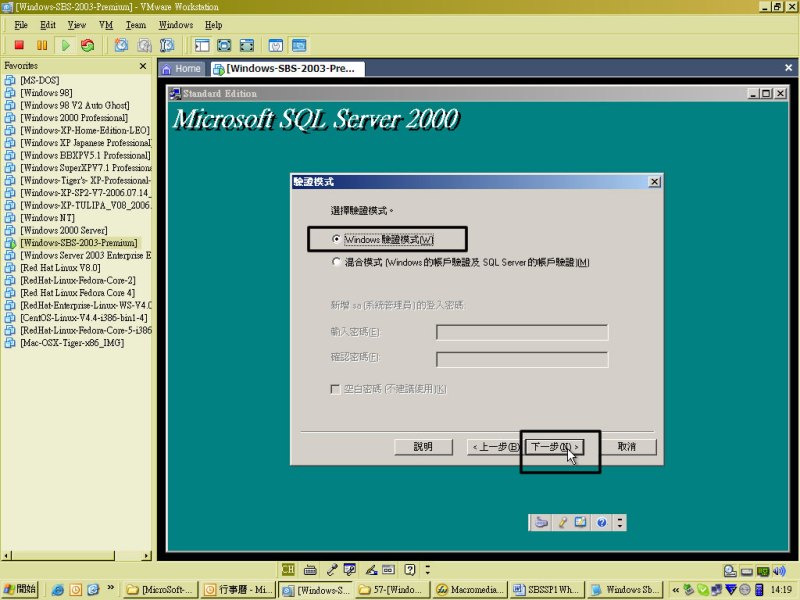Image resolution: width=800 pixels, height=600 pixels.
Task: Tick the 空白密碼 blank password checkbox
Action: coord(335,389)
